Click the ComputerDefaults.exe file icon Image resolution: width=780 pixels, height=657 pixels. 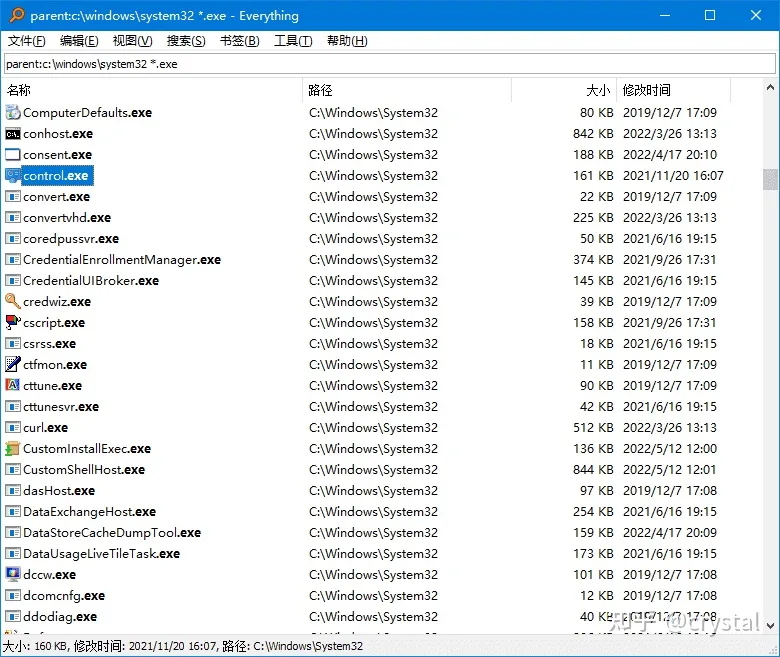point(13,113)
